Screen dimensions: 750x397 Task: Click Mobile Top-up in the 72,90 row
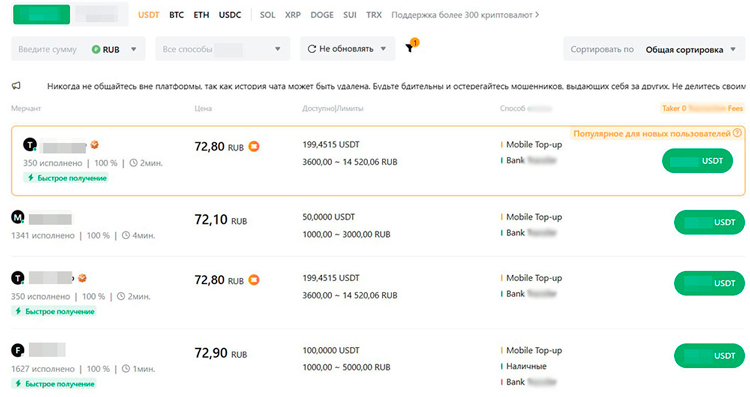tap(534, 351)
